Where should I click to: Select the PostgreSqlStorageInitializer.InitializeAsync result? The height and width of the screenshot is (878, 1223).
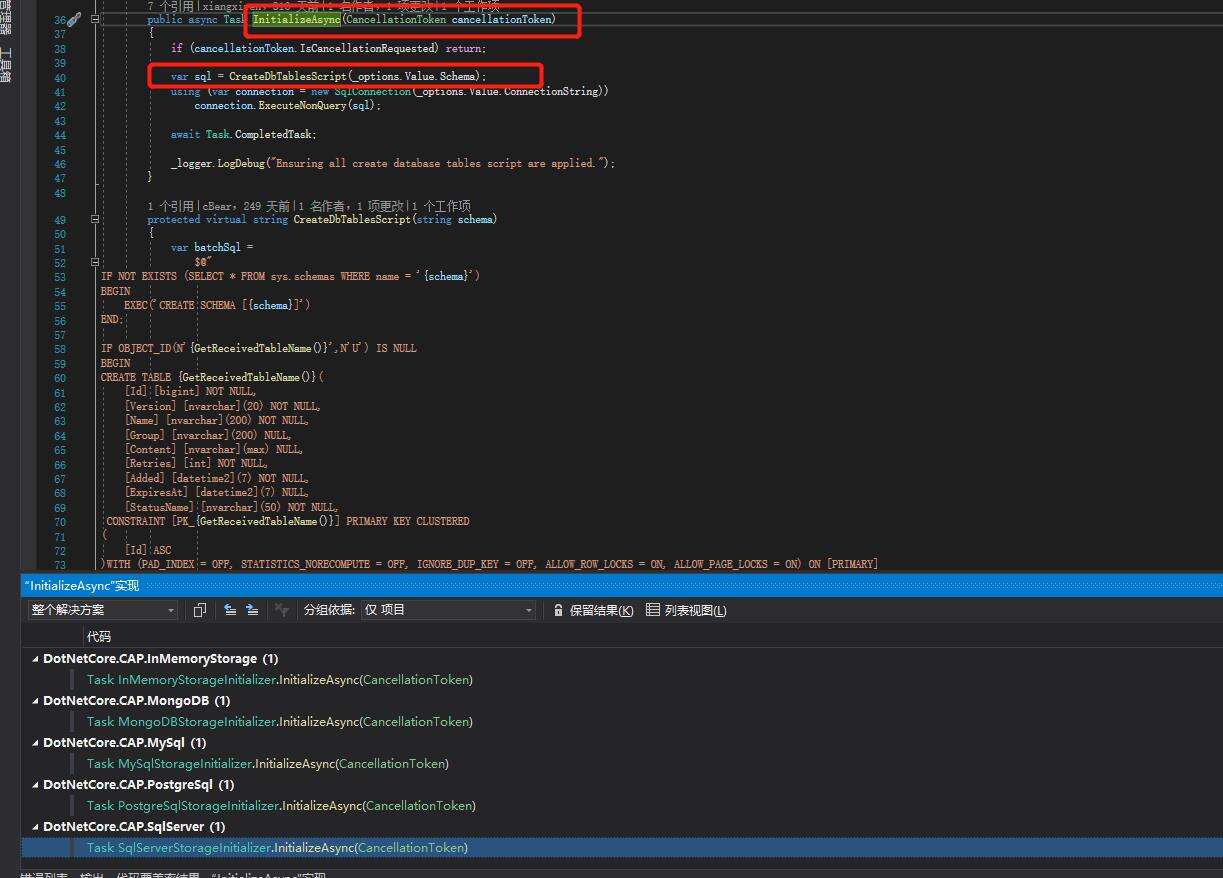tap(280, 806)
